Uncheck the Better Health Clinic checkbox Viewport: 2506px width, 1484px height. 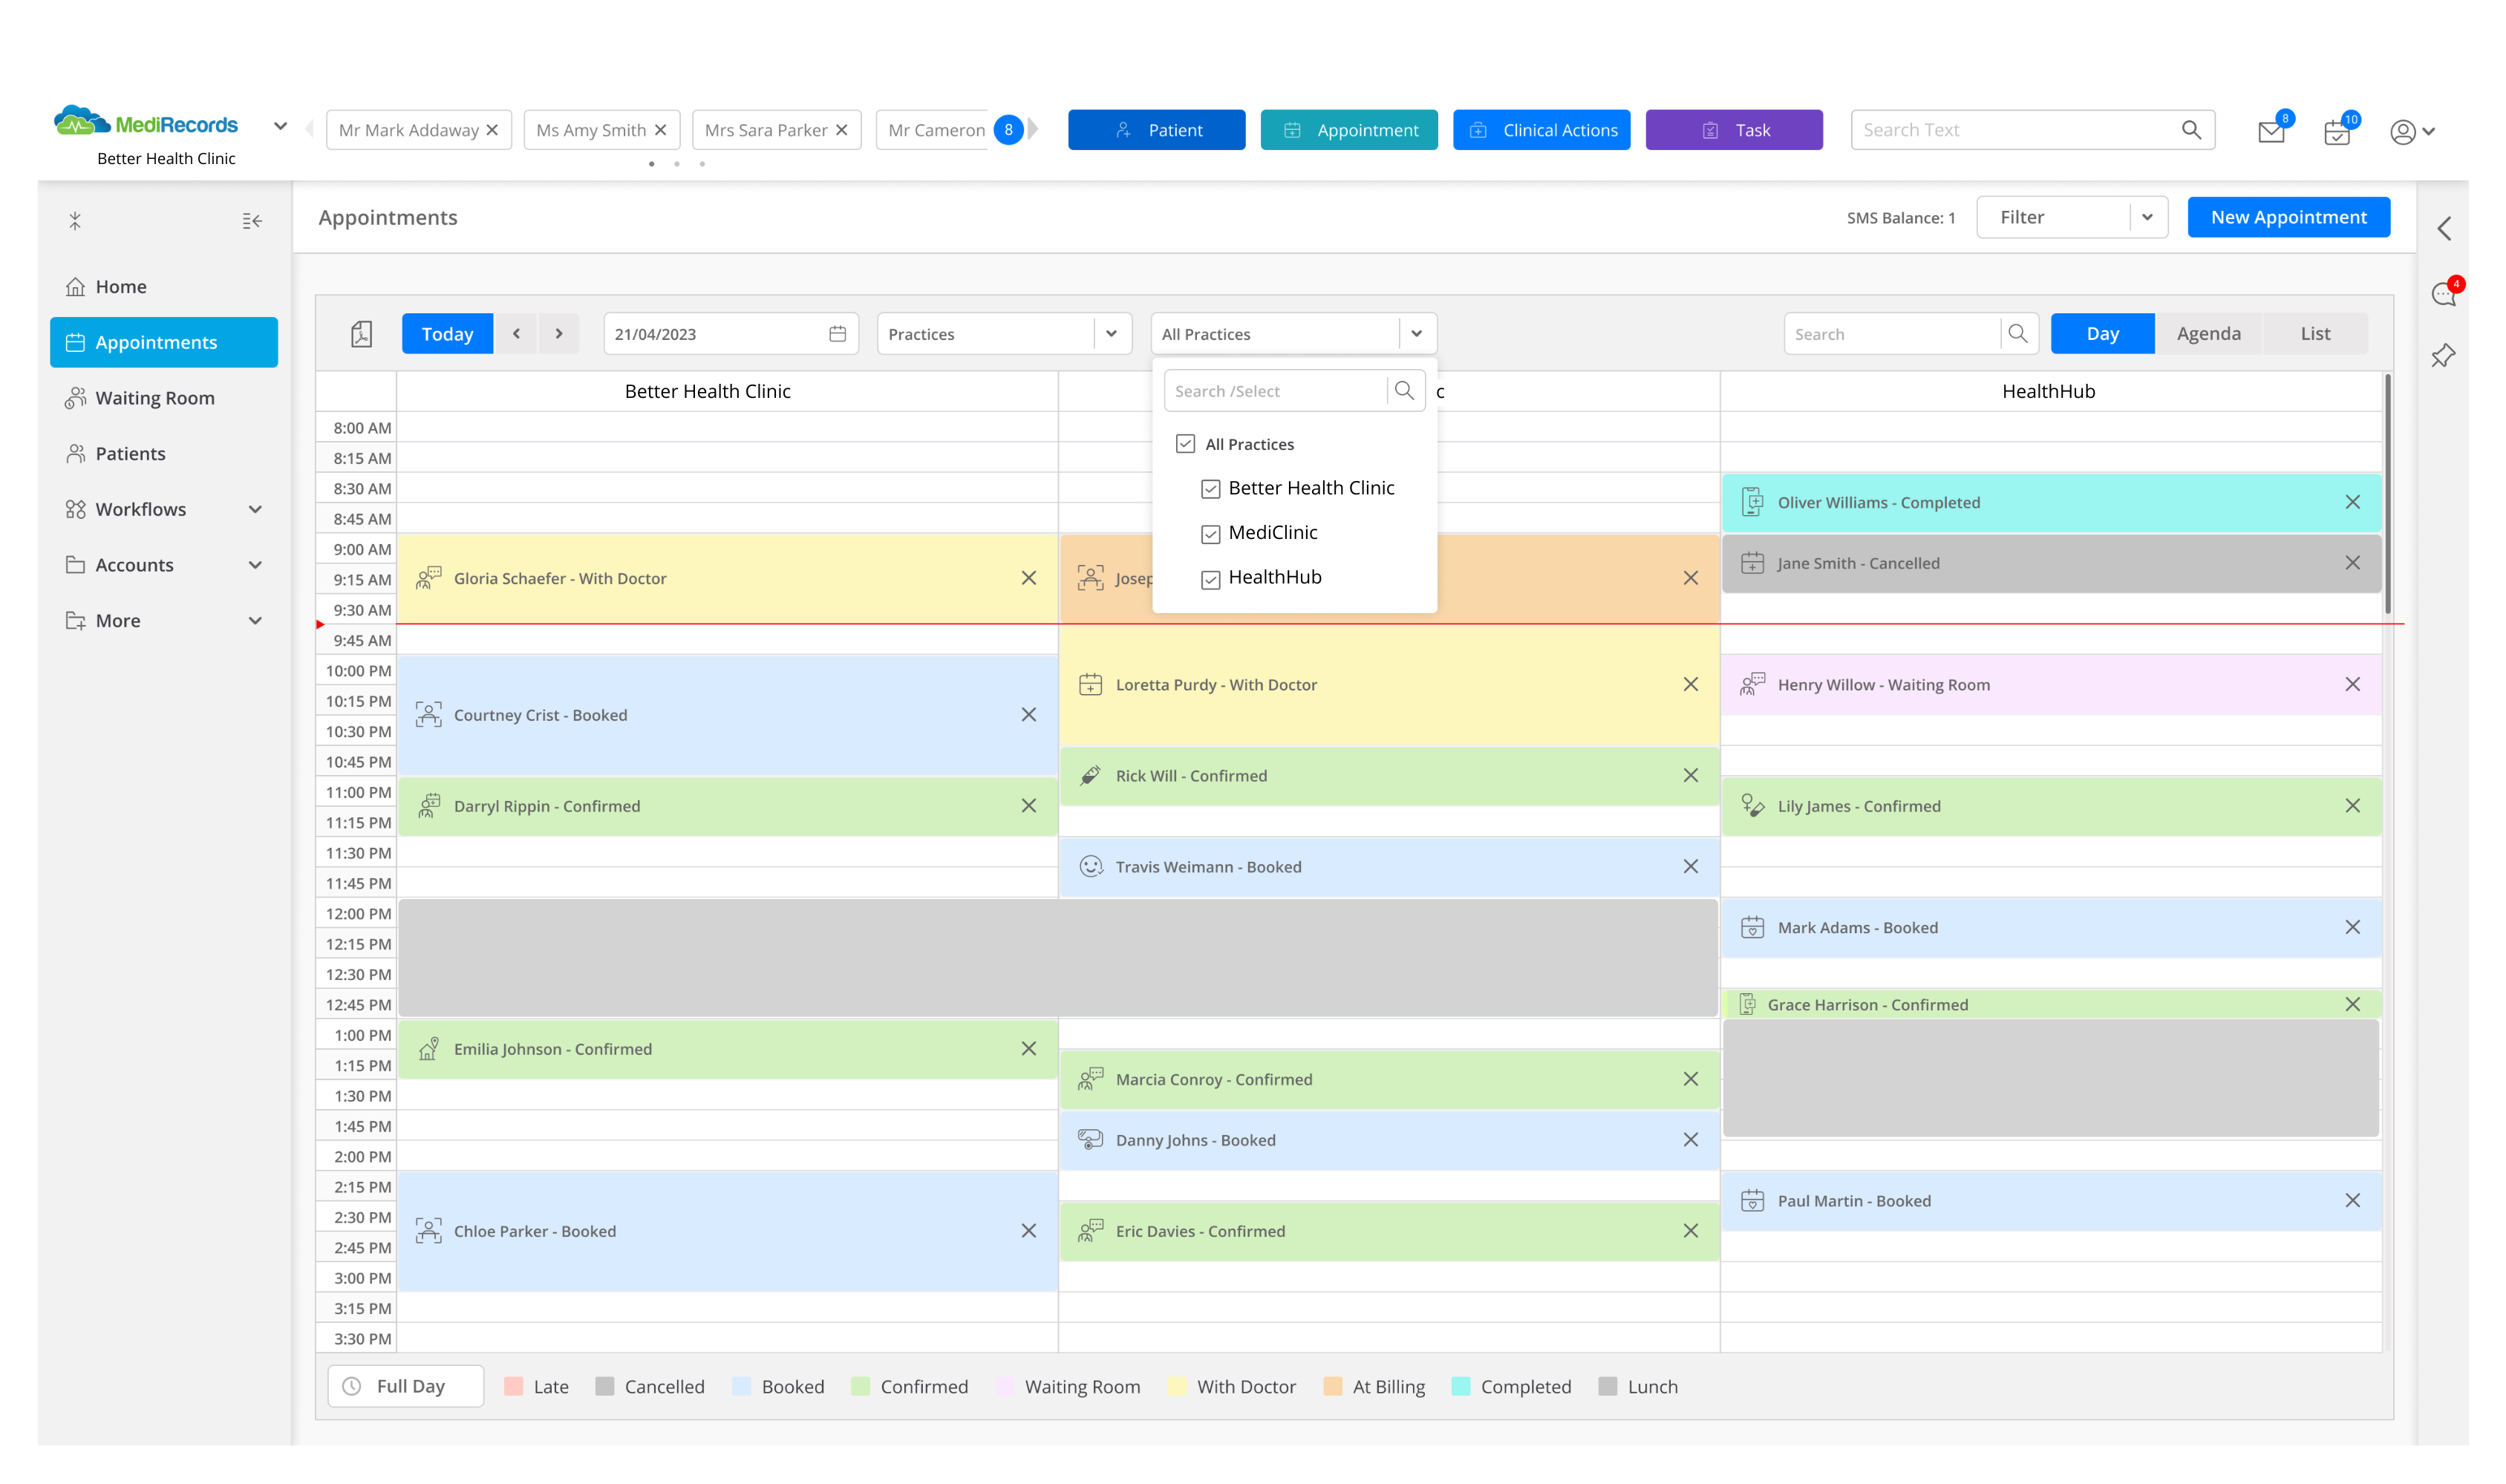click(x=1210, y=489)
